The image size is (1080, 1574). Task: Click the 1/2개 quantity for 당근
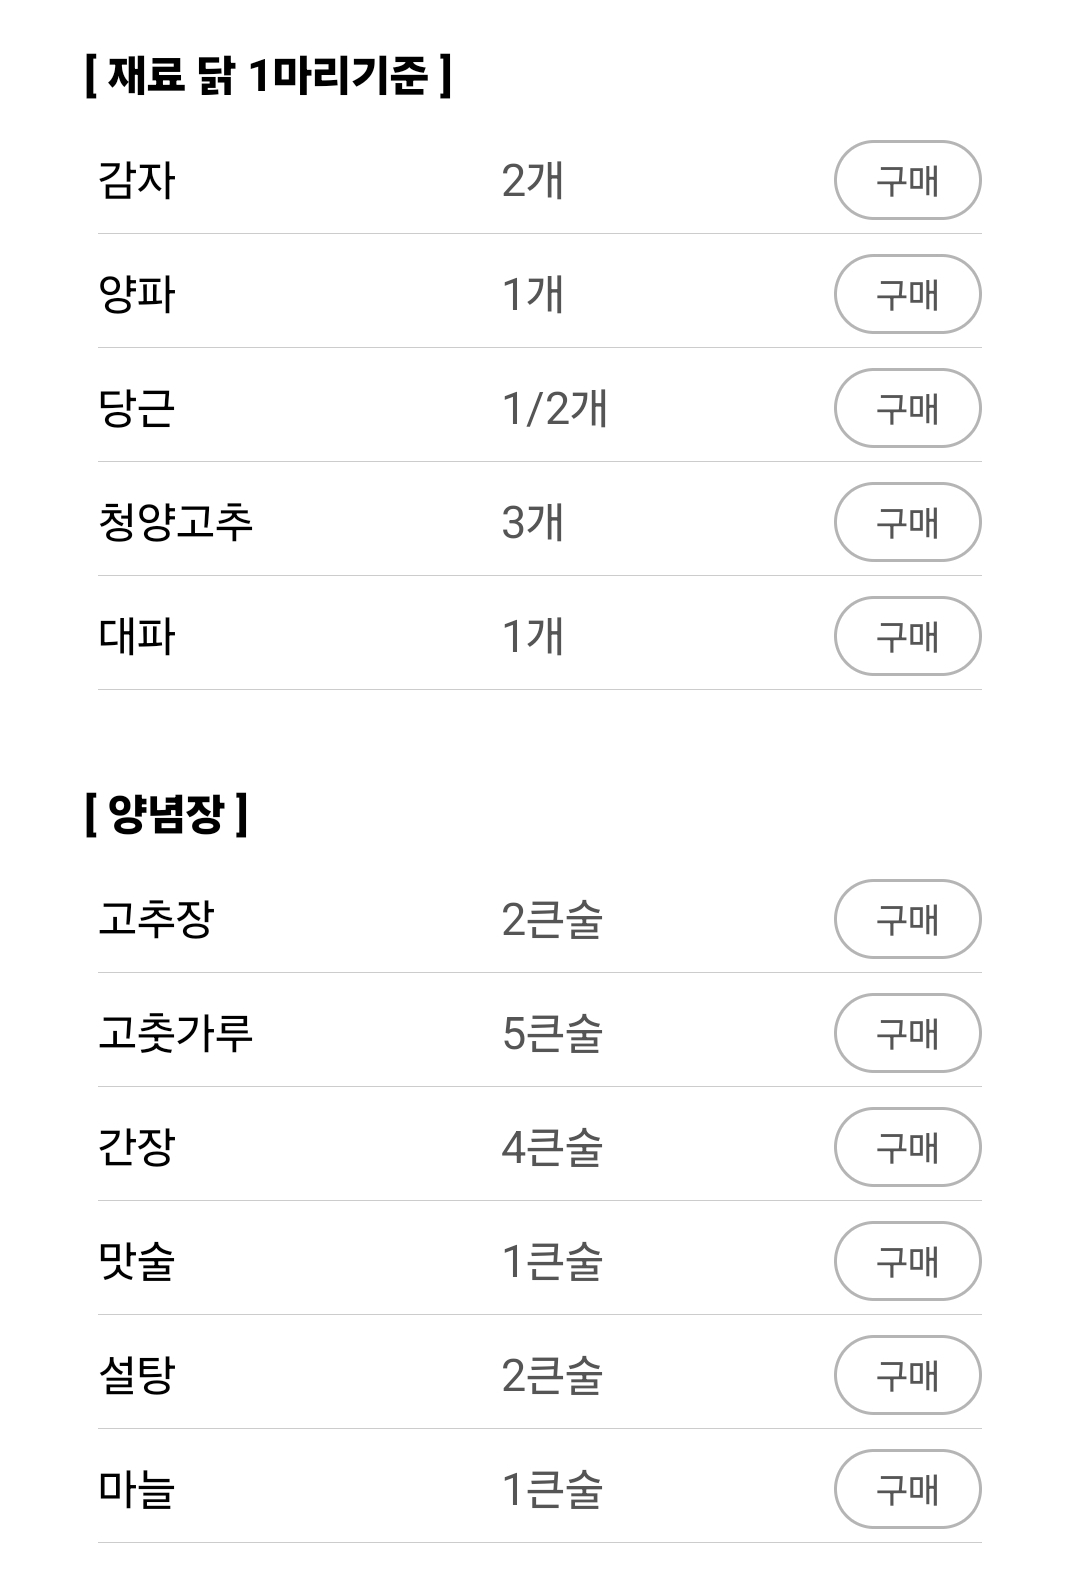(x=555, y=409)
